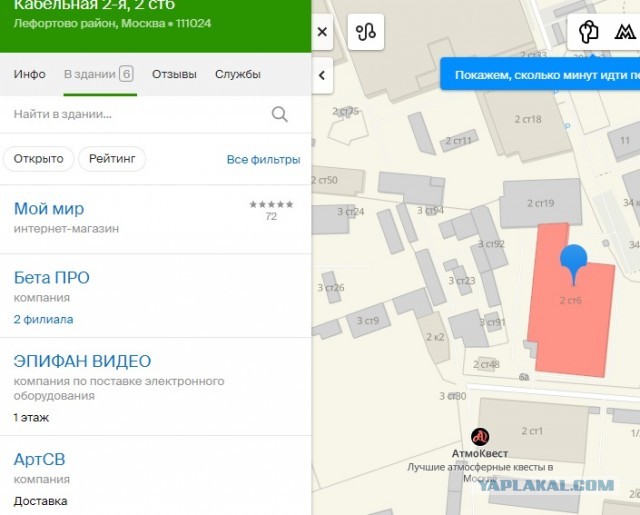Show the metro map layer
640x515 pixels.
[625, 32]
